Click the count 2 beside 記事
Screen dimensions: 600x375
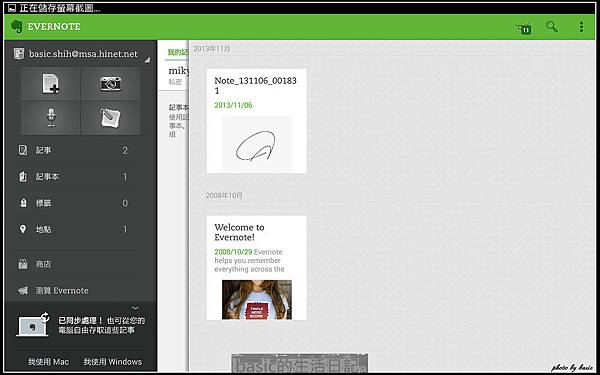[125, 150]
